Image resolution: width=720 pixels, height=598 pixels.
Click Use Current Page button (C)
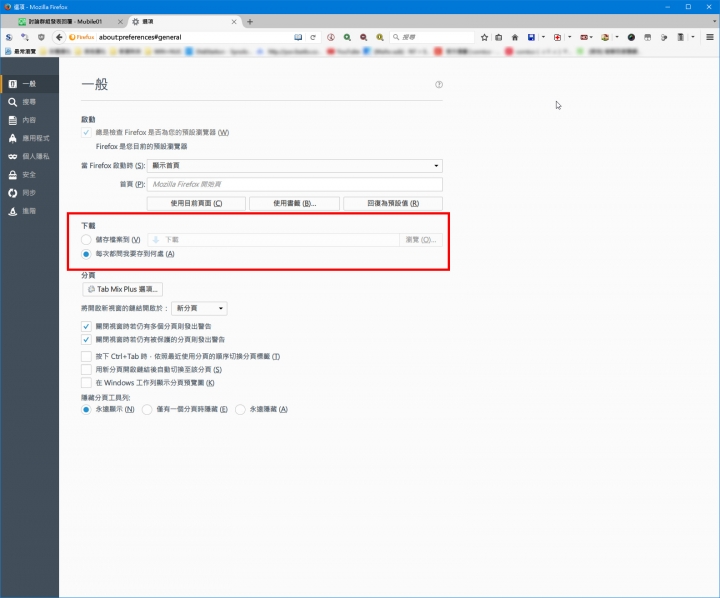197,203
